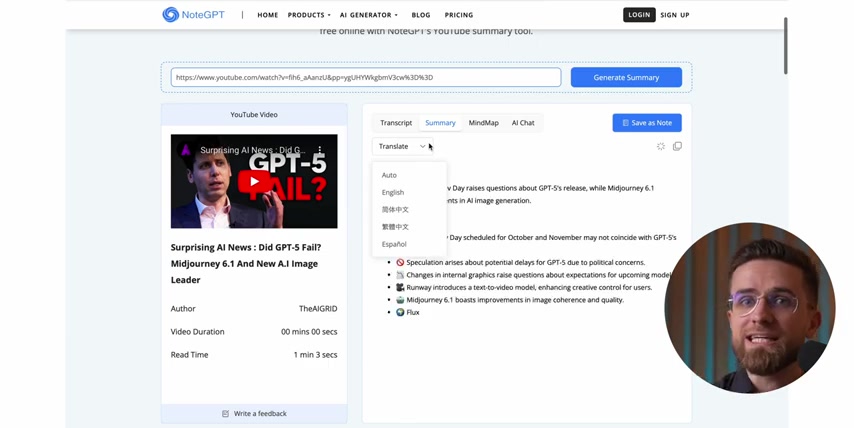854x428 pixels.
Task: Click the YouTube Video panel header
Action: [254, 115]
